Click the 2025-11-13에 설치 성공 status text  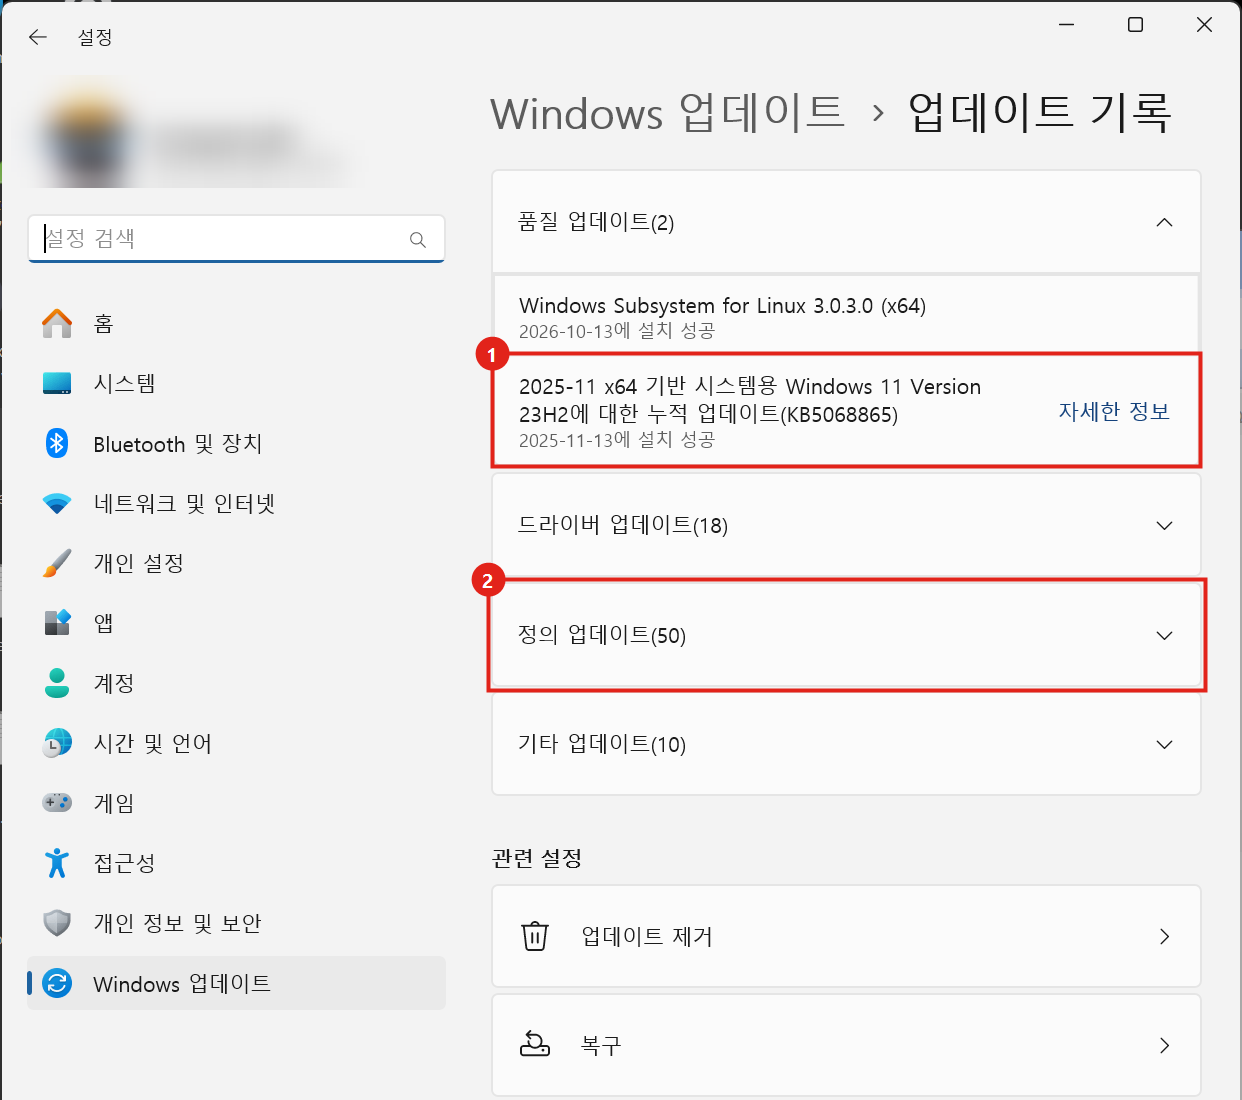(617, 440)
